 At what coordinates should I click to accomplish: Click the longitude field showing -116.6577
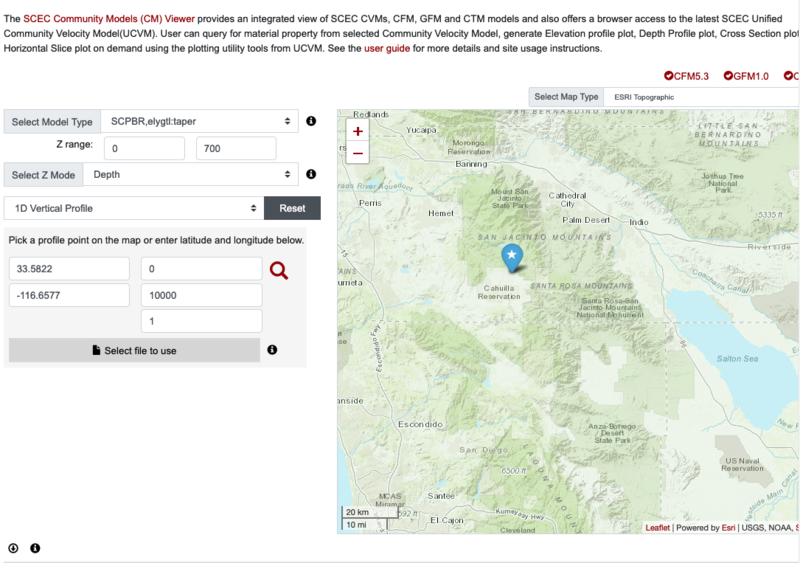click(x=69, y=296)
